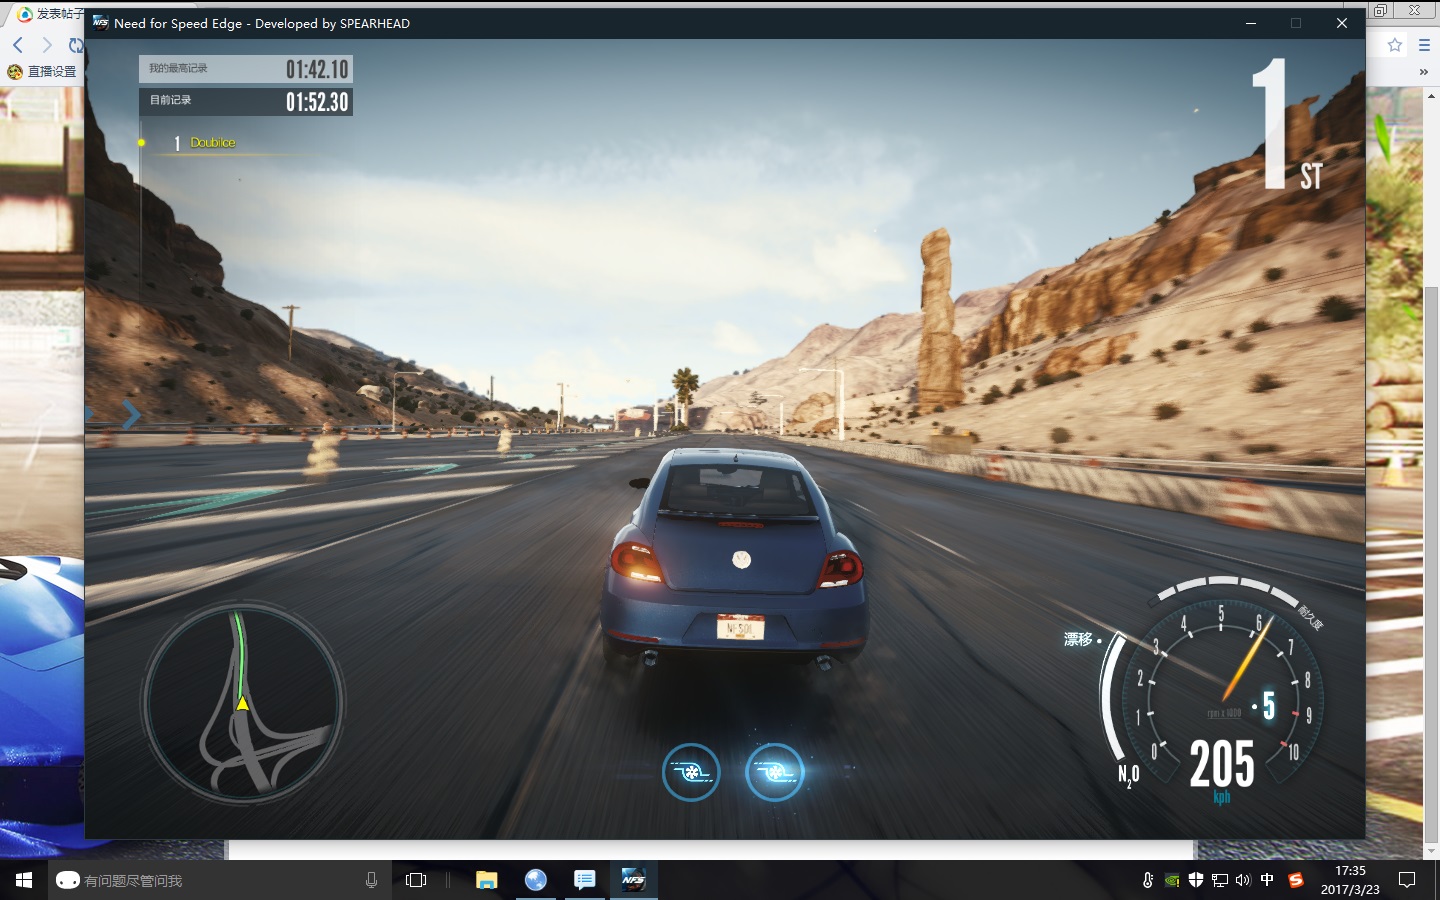Restore the browser window
The height and width of the screenshot is (900, 1440).
[x=1380, y=10]
